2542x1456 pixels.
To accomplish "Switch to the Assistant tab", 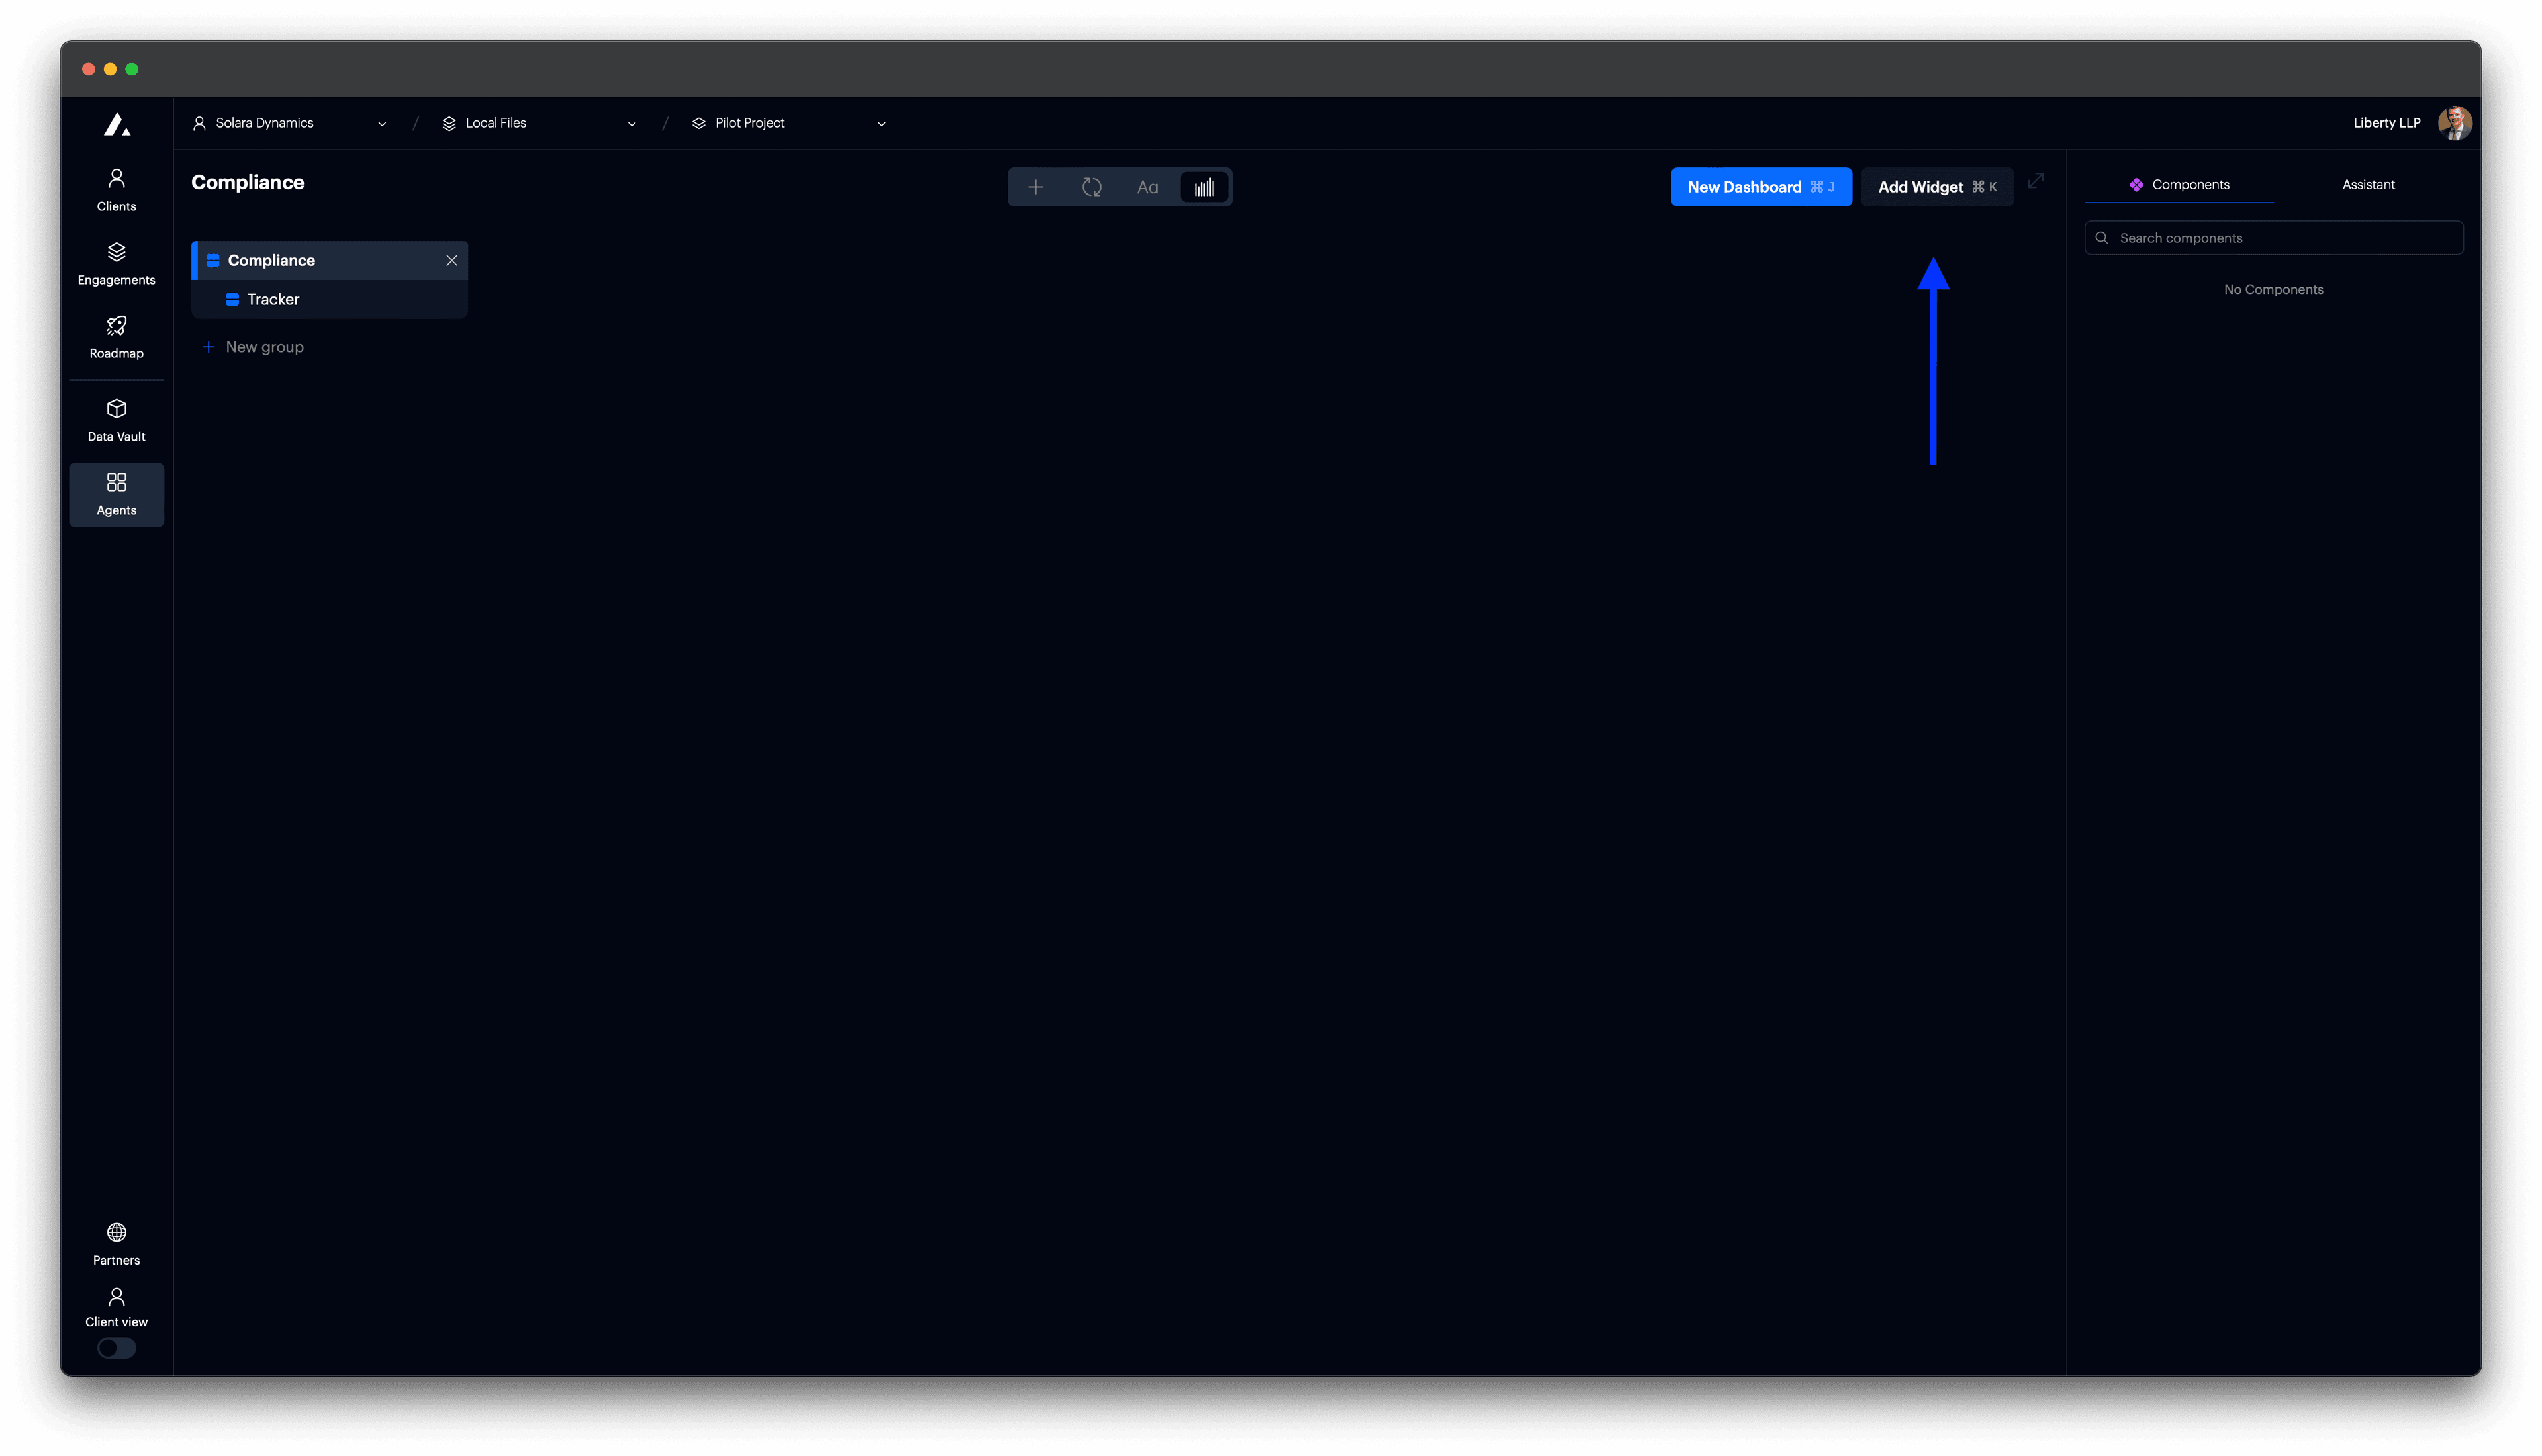I will 2368,184.
